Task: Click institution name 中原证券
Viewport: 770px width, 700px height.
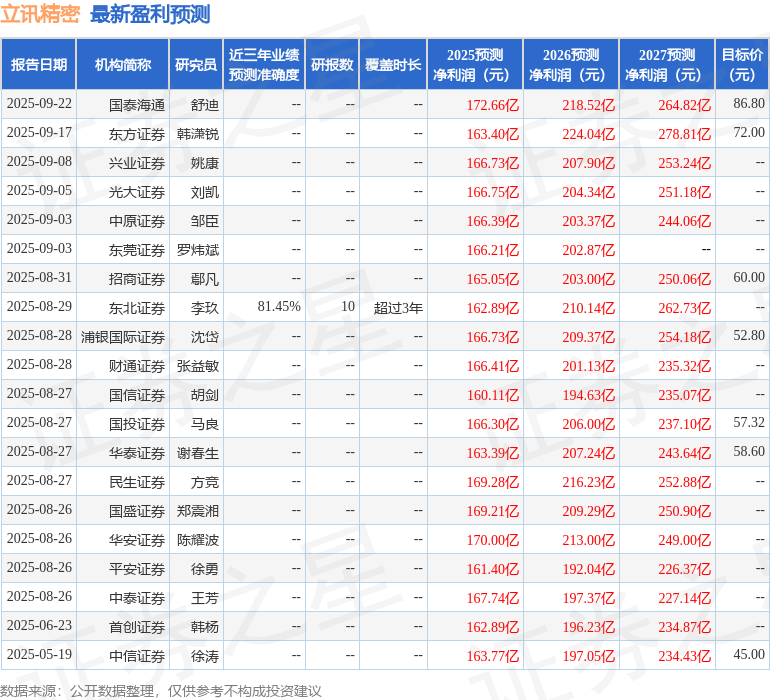Action: click(137, 221)
